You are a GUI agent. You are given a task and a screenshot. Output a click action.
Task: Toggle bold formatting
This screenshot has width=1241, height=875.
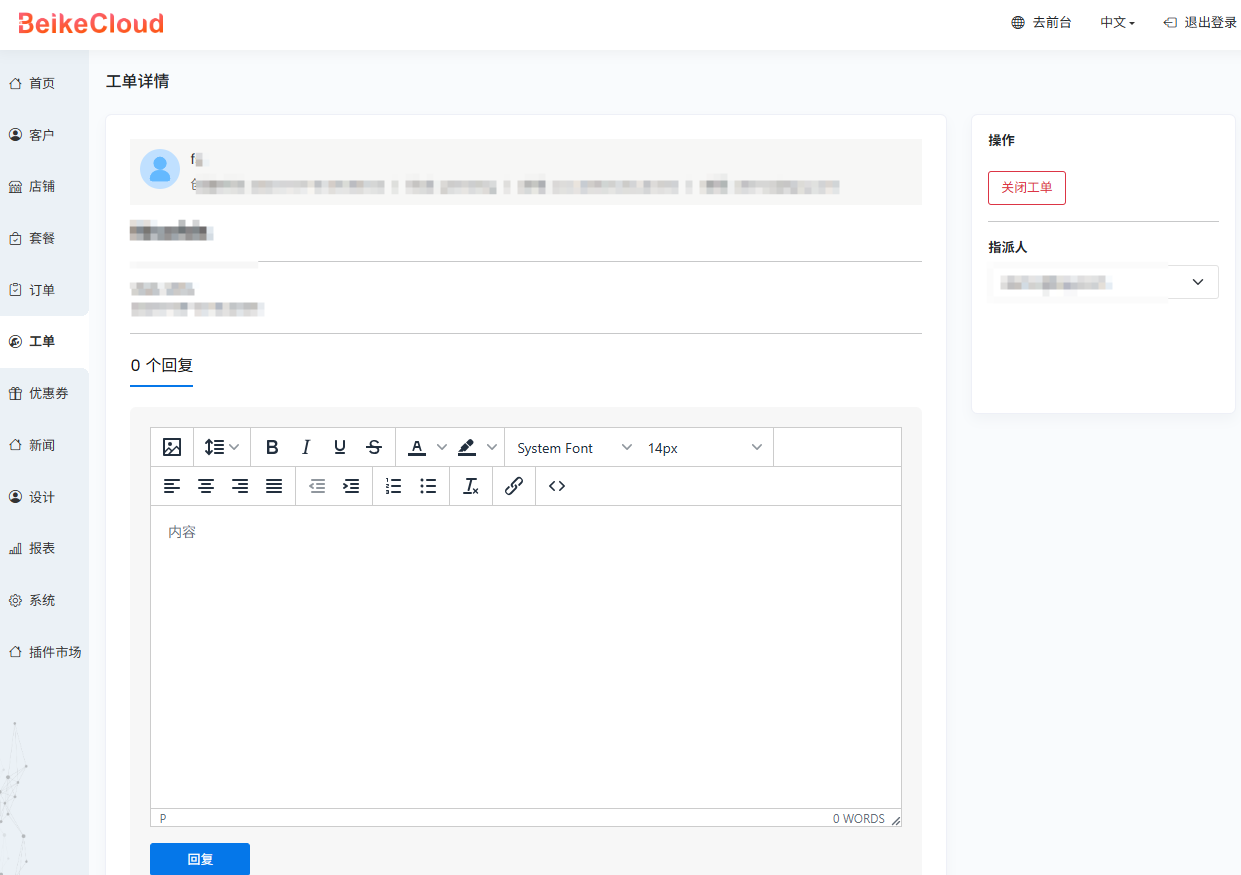click(272, 448)
